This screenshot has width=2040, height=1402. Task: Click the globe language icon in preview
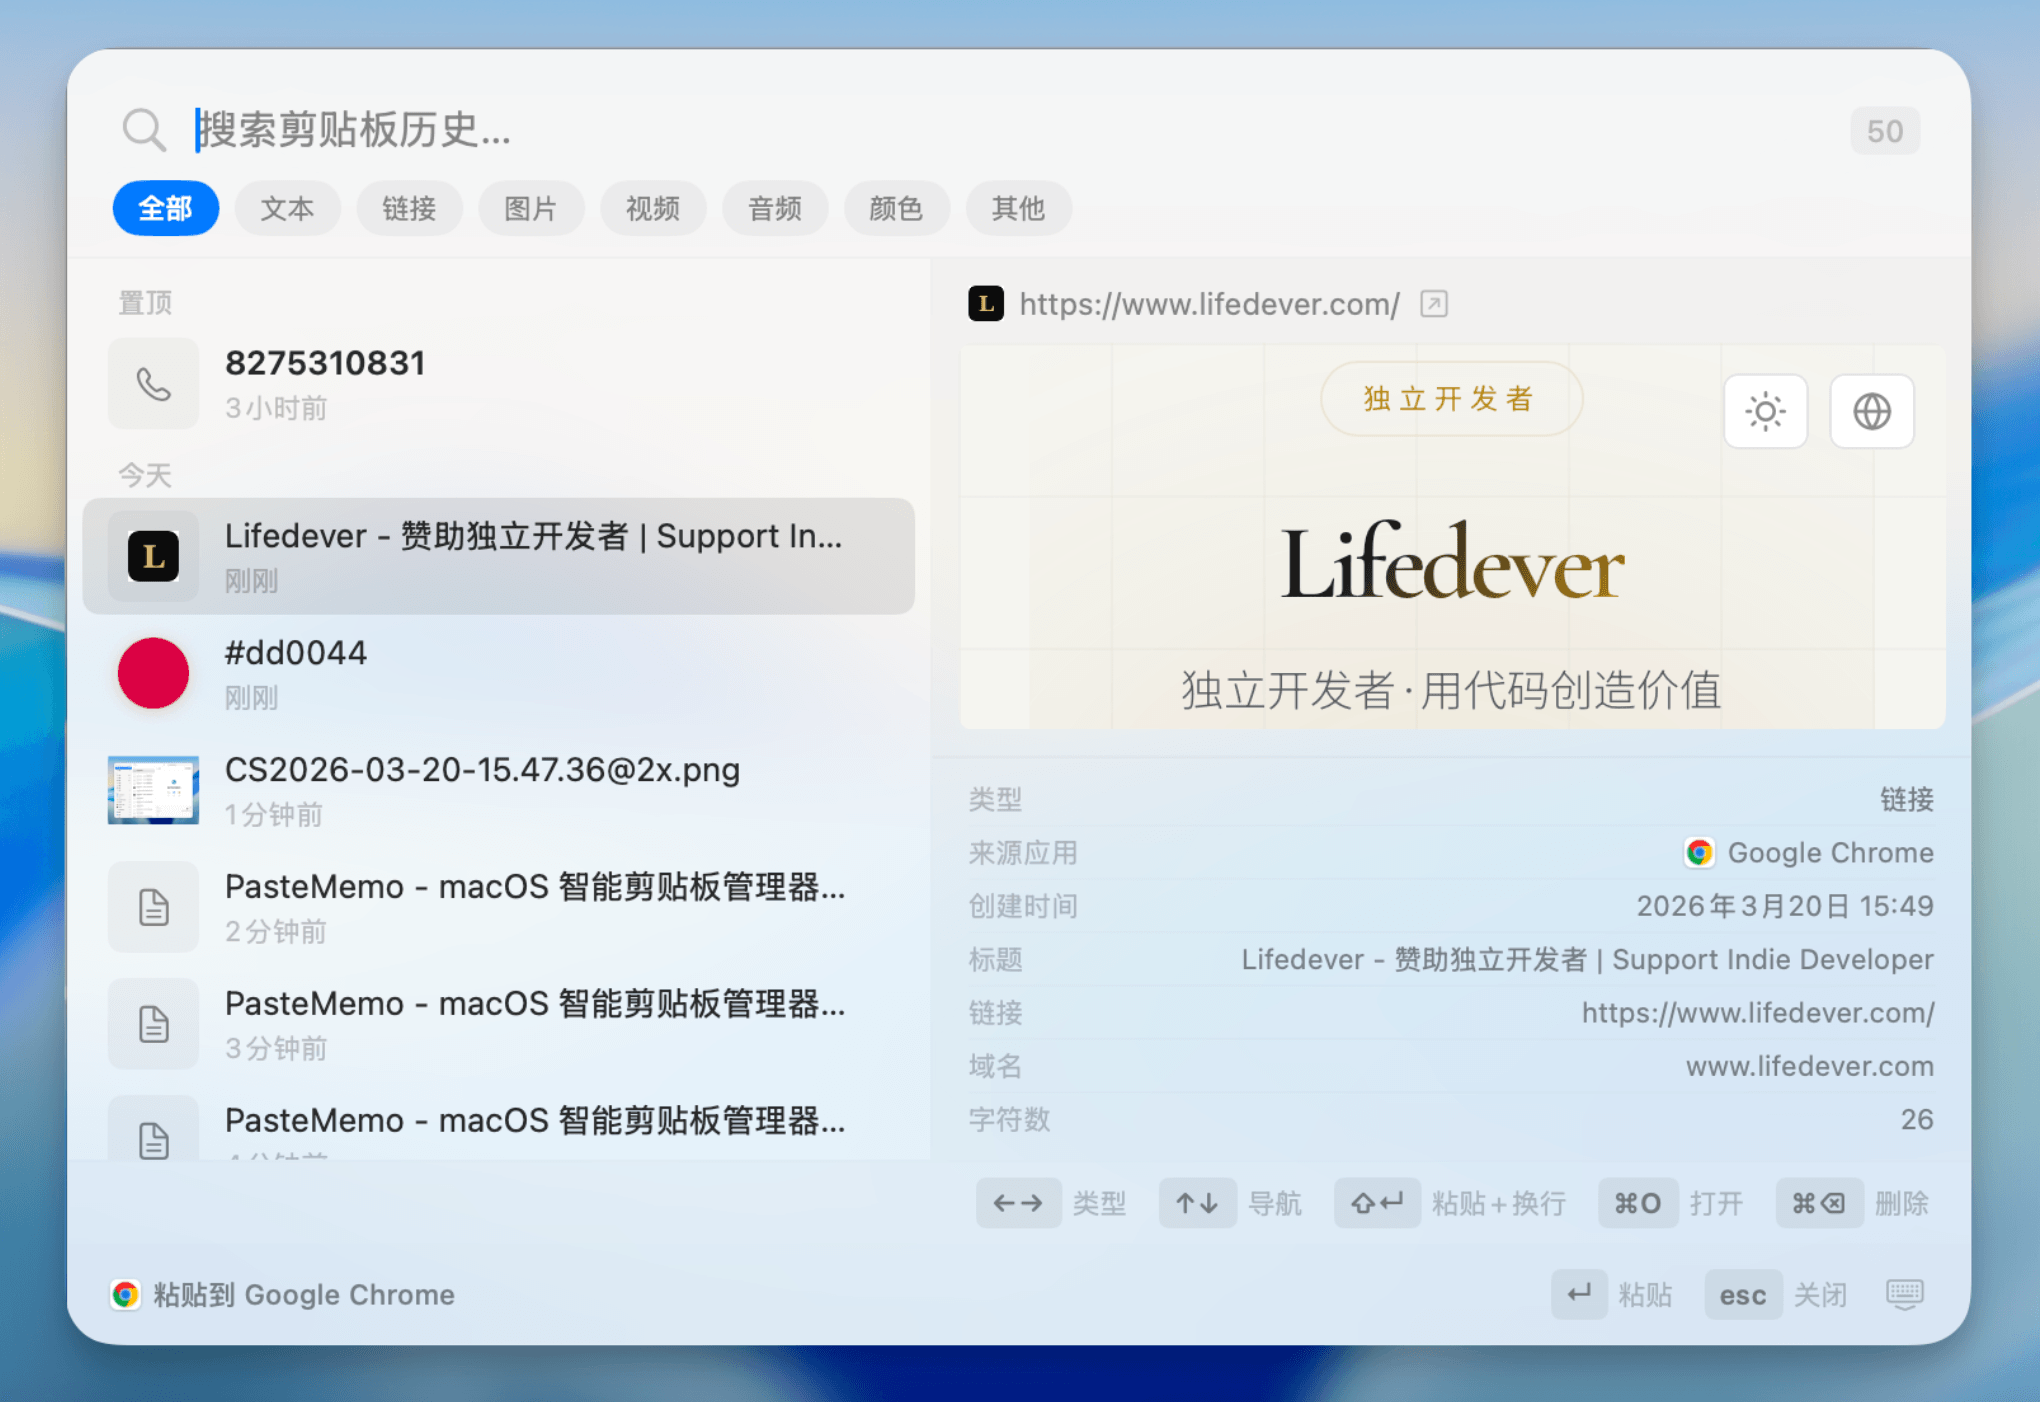tap(1871, 411)
